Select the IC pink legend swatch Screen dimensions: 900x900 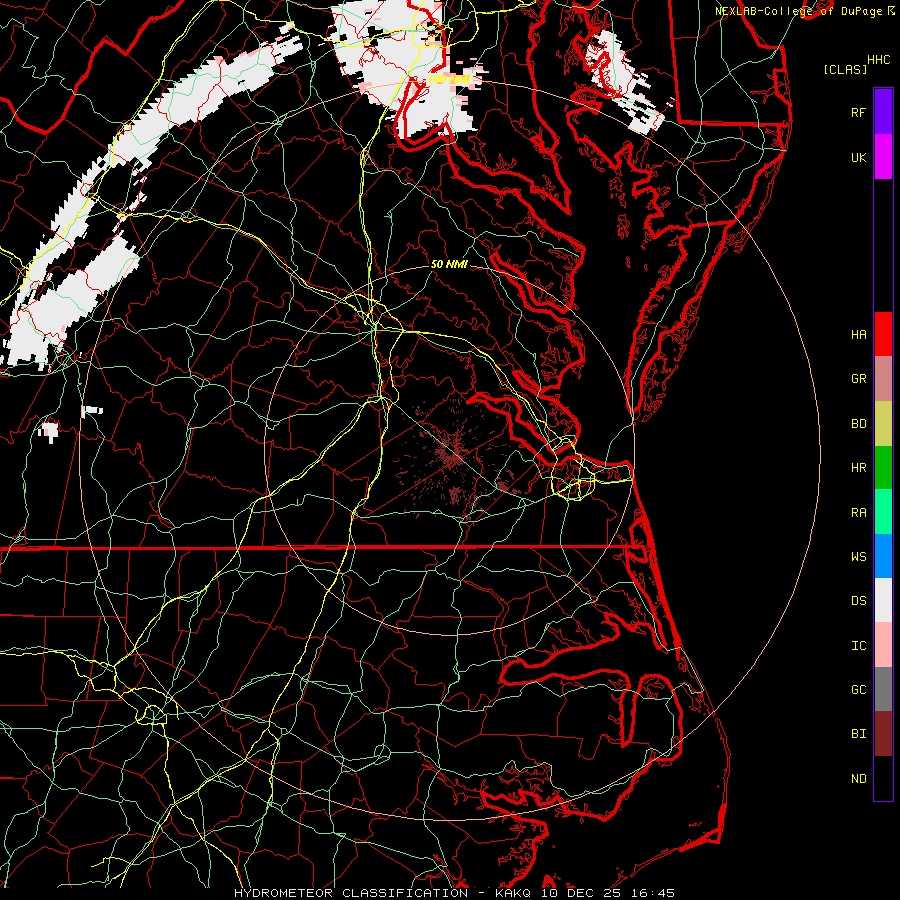883,645
